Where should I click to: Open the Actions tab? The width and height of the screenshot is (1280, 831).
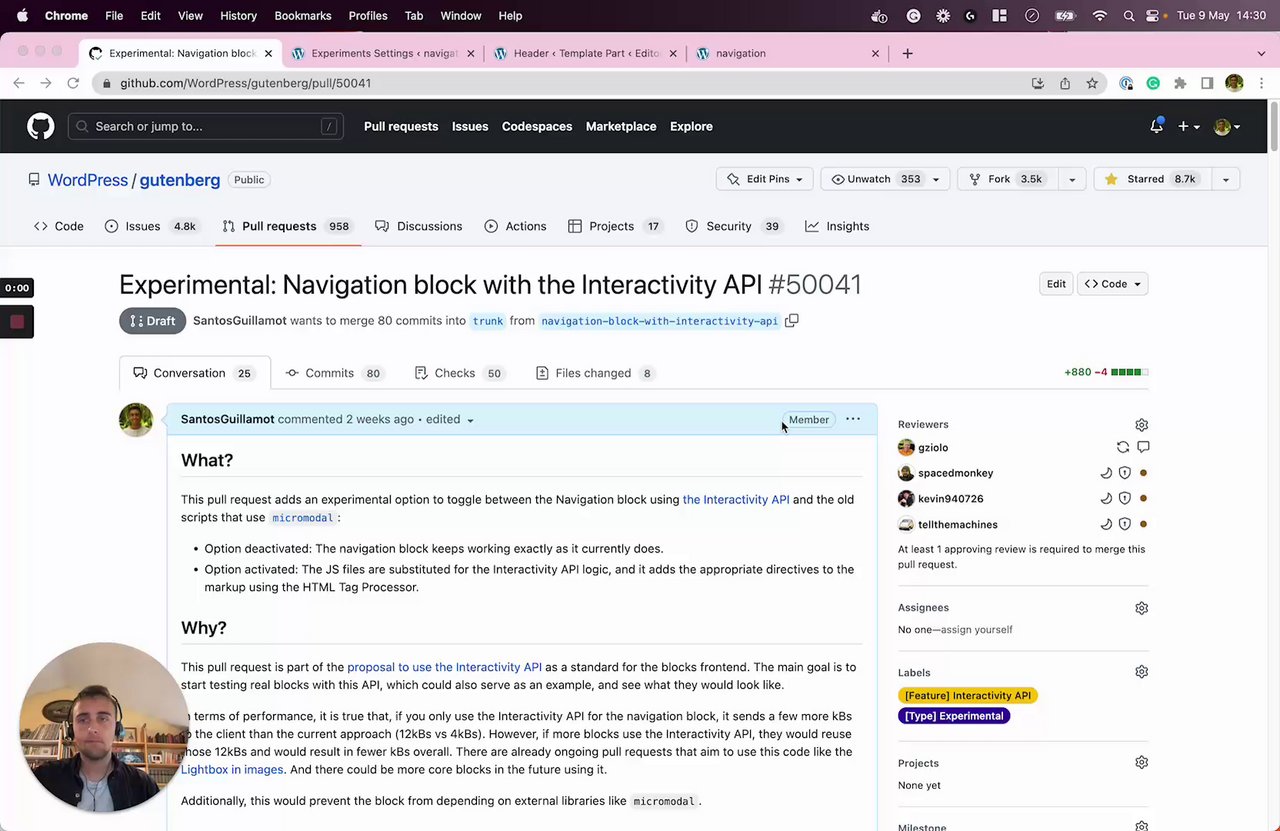(x=515, y=226)
